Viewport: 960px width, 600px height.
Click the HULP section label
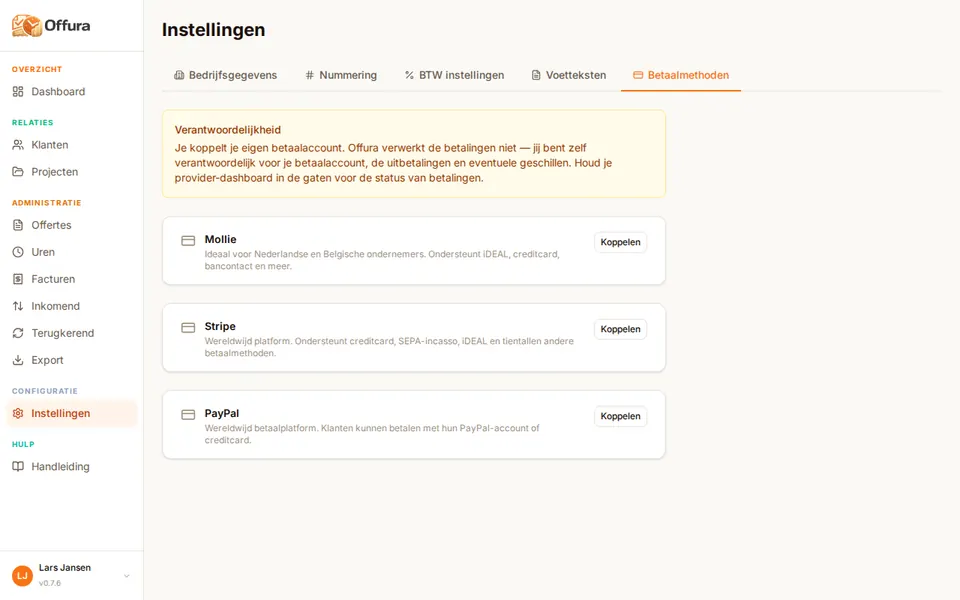click(23, 444)
